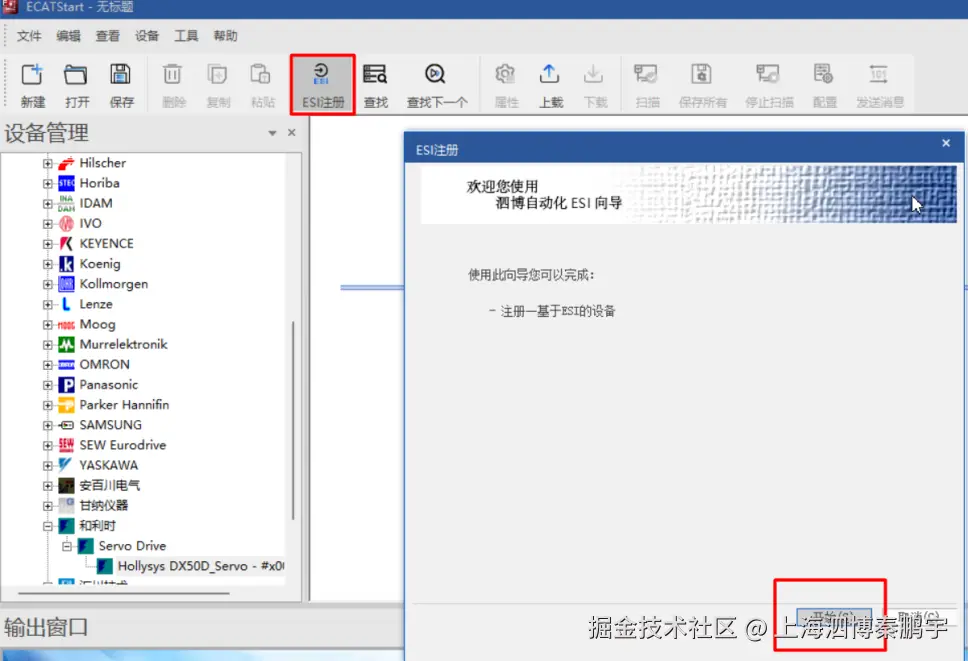Create a new project with 新建 icon

(x=32, y=78)
